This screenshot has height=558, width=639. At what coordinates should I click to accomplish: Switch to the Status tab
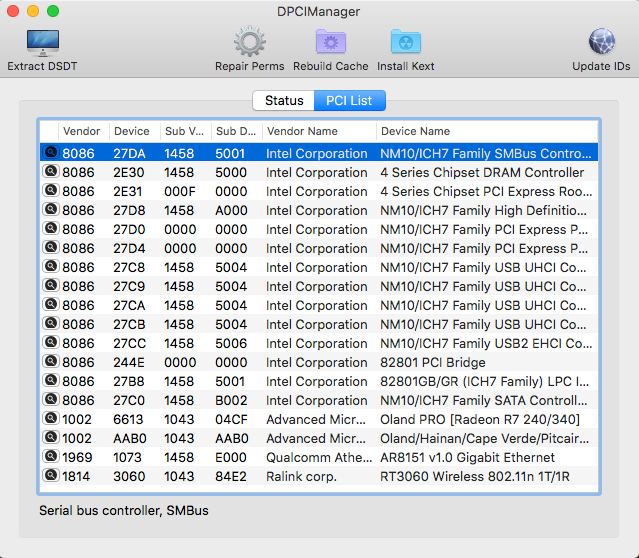tap(284, 100)
